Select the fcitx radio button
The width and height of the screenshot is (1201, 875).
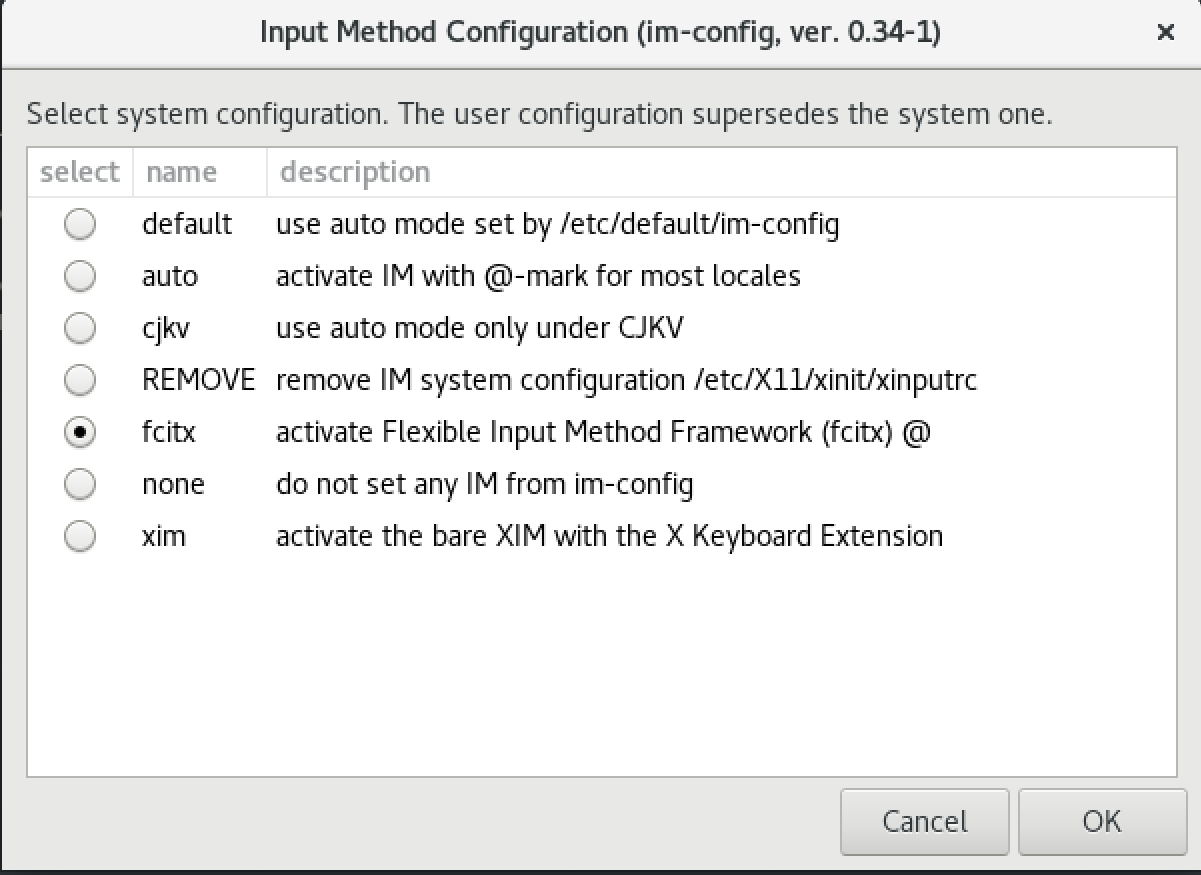80,432
